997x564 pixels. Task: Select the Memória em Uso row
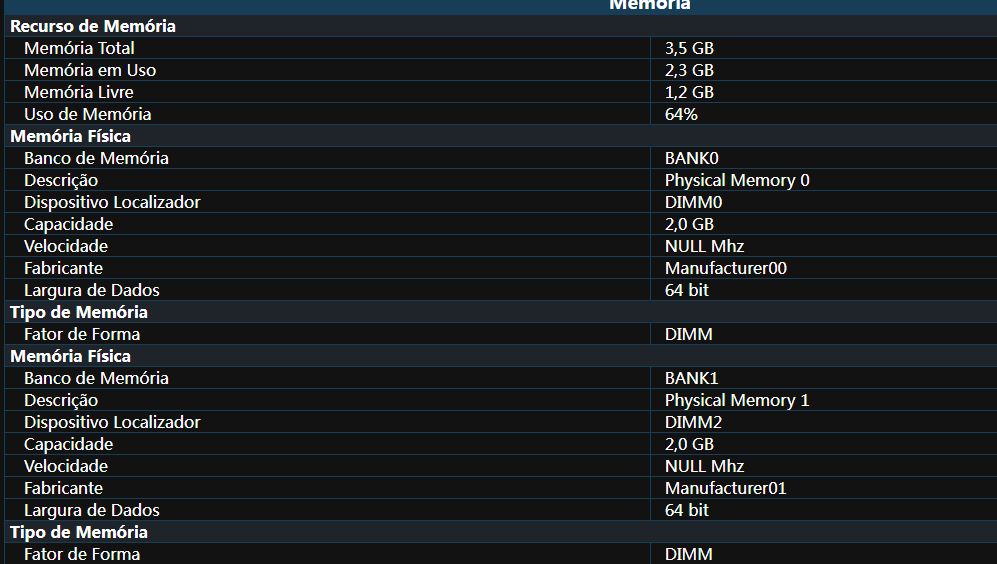[500, 70]
